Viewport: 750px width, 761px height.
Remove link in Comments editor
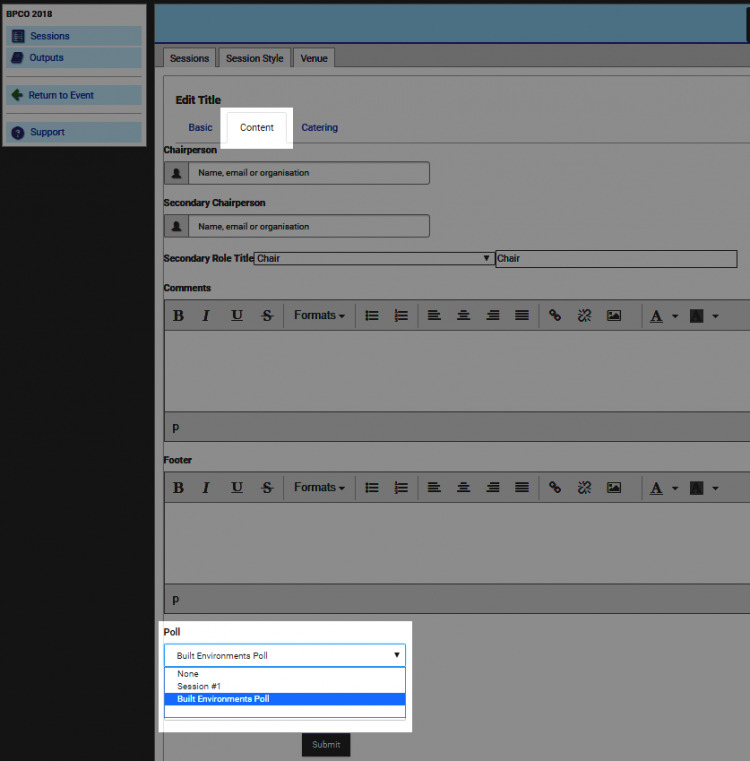tap(584, 315)
